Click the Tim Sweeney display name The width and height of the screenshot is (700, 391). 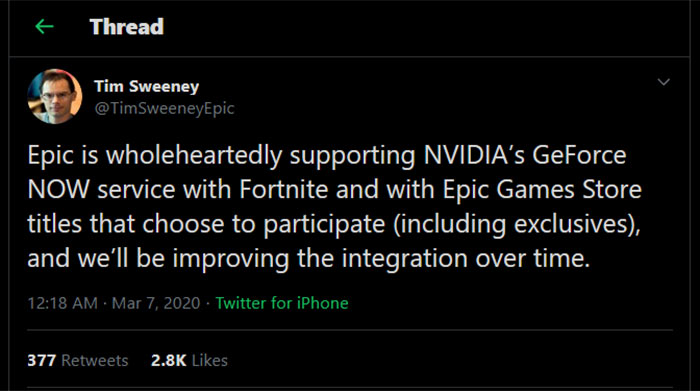click(x=146, y=86)
